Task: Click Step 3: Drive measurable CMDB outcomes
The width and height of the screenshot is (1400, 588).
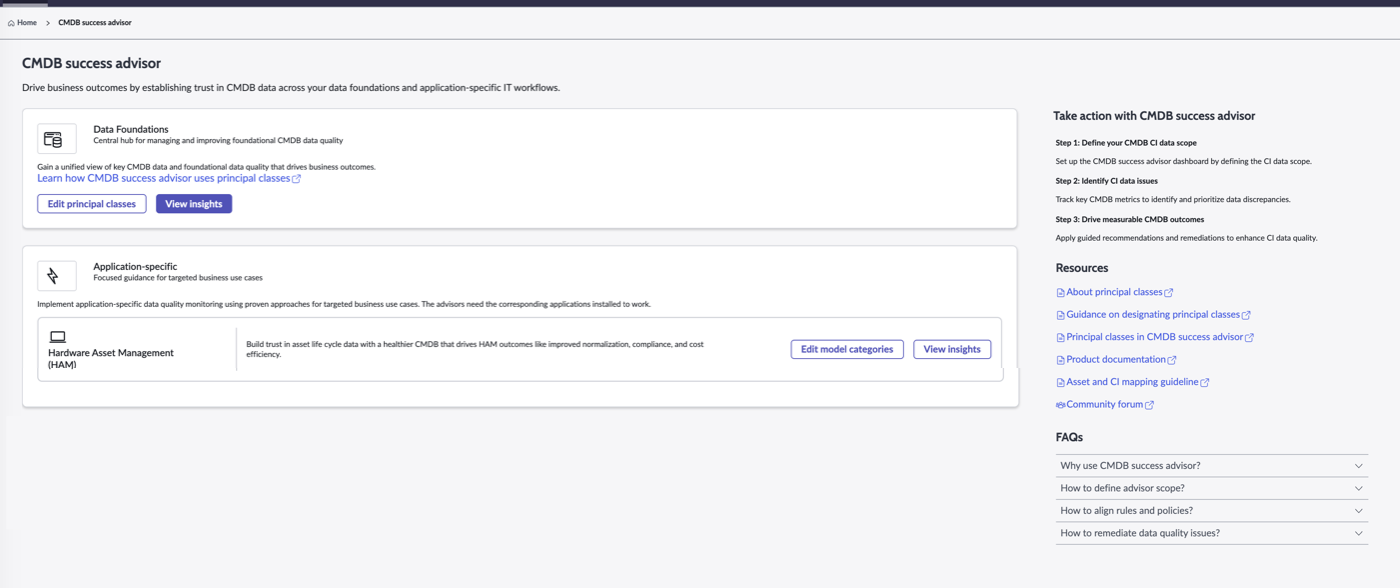Action: (1130, 219)
